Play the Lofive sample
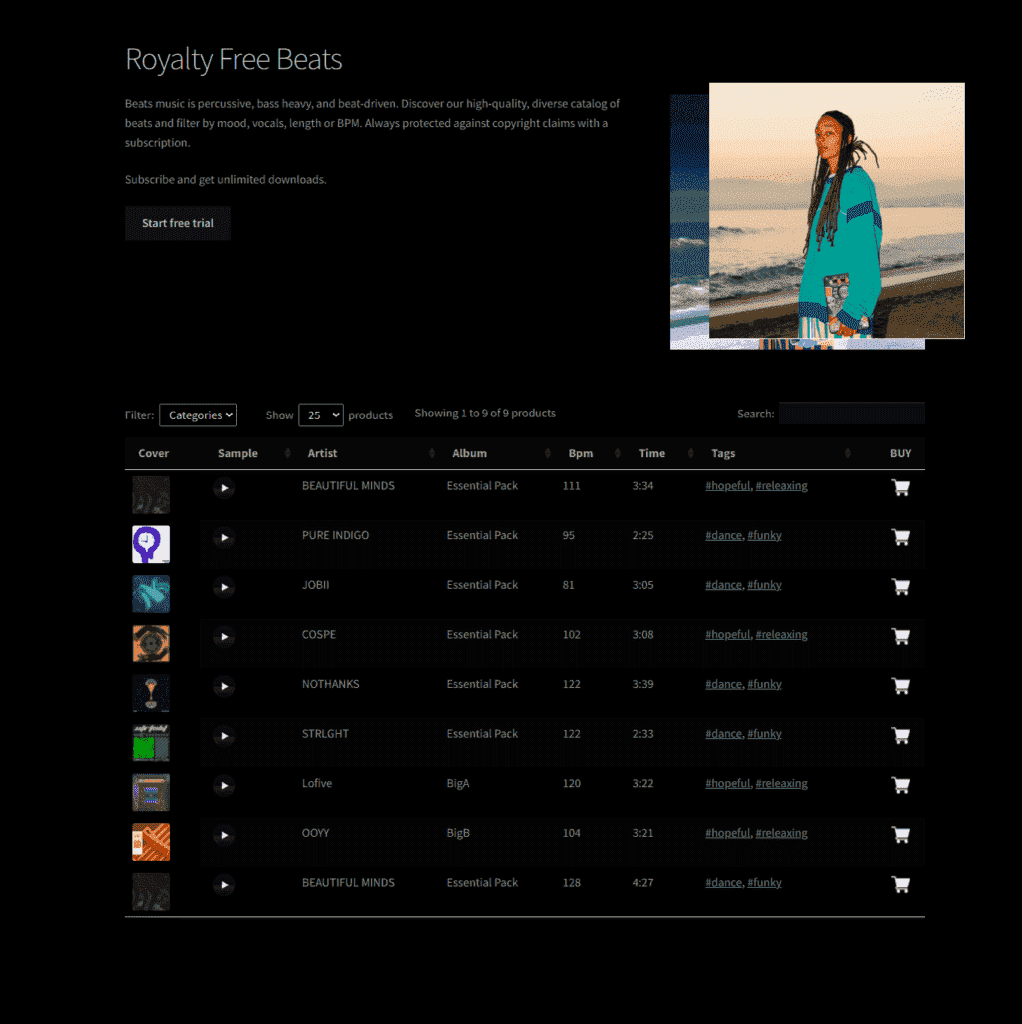This screenshot has width=1022, height=1024. (224, 786)
